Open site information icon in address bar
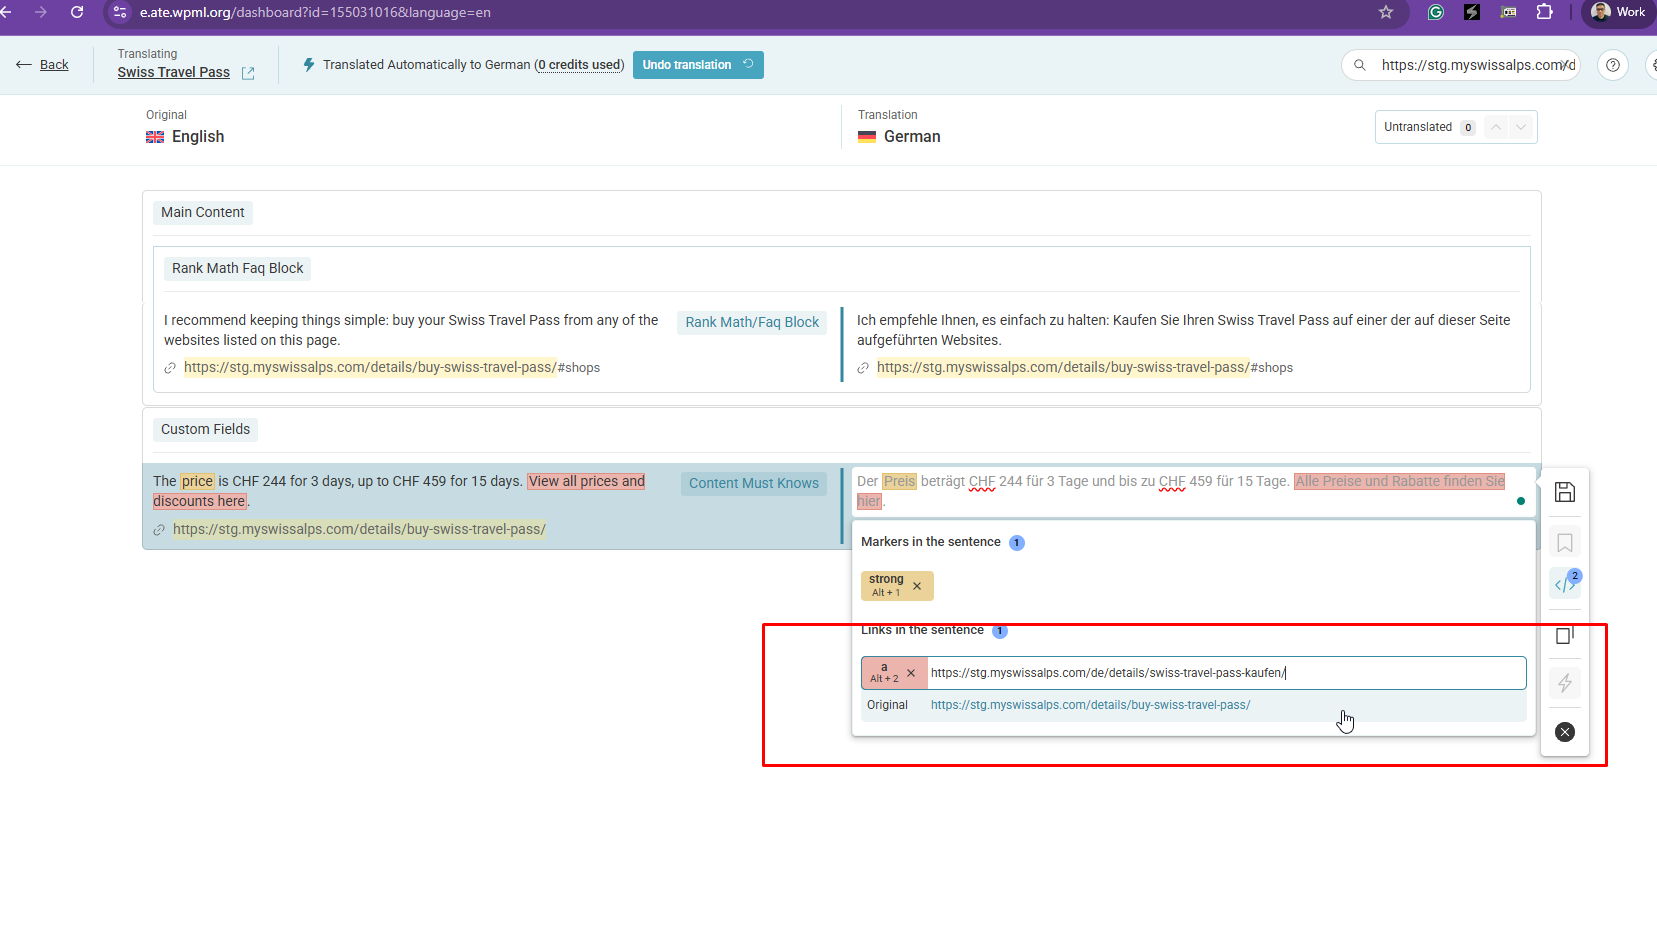The height and width of the screenshot is (930, 1657). point(120,12)
